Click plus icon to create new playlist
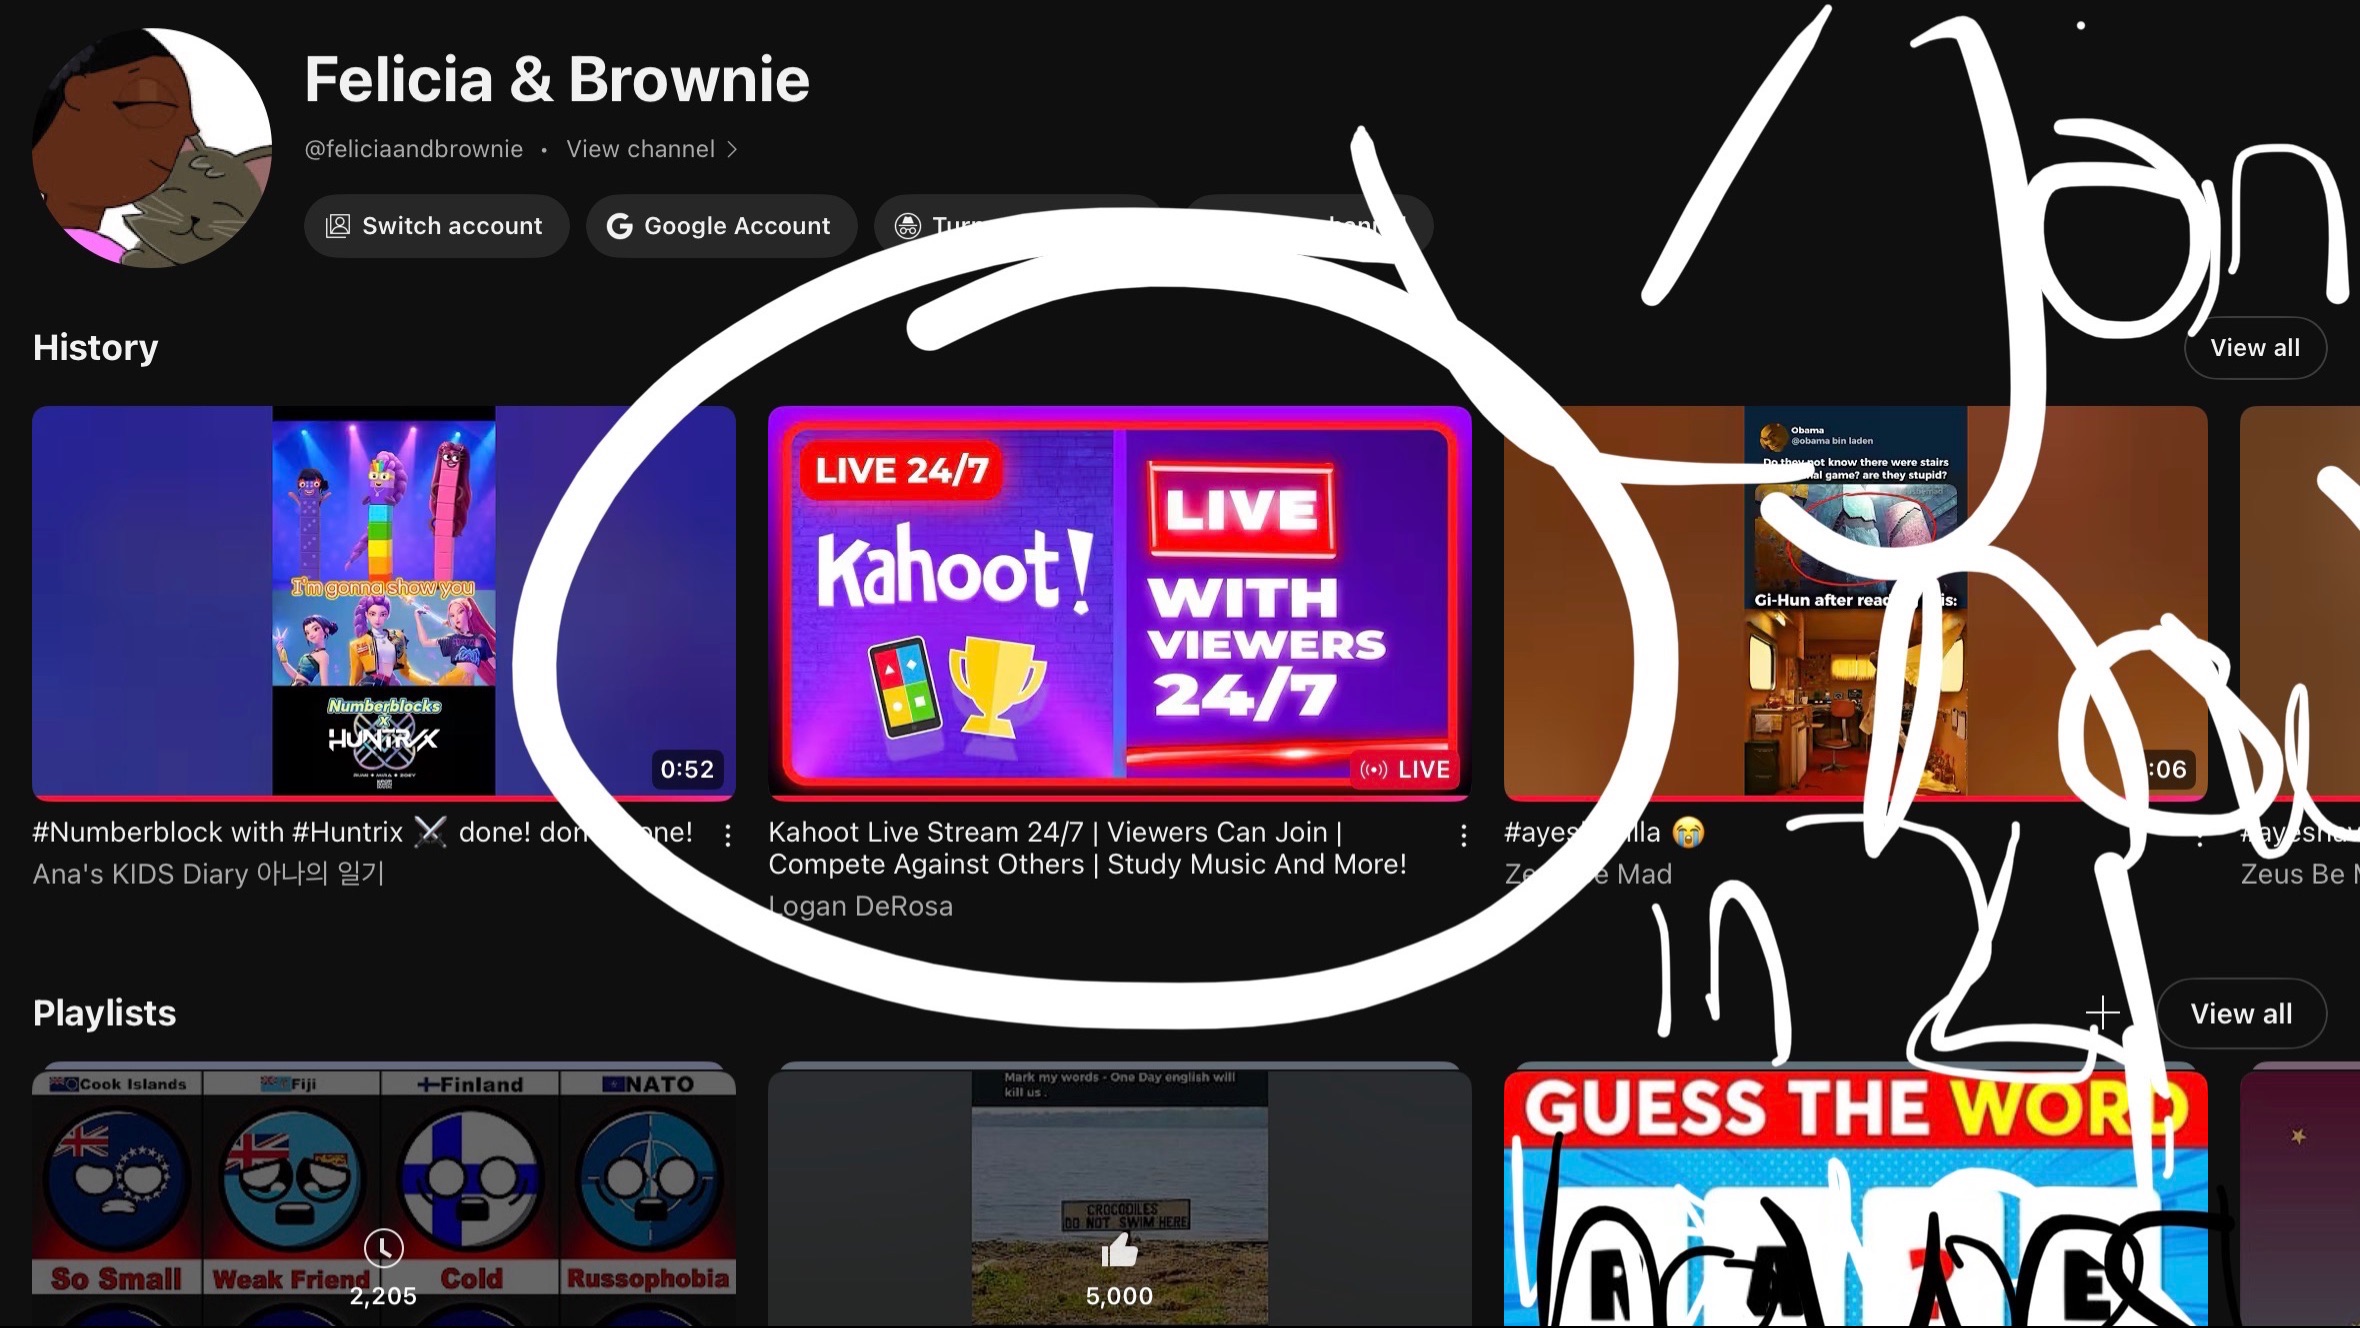Screen dimensions: 2360x1328 [x=2102, y=1013]
